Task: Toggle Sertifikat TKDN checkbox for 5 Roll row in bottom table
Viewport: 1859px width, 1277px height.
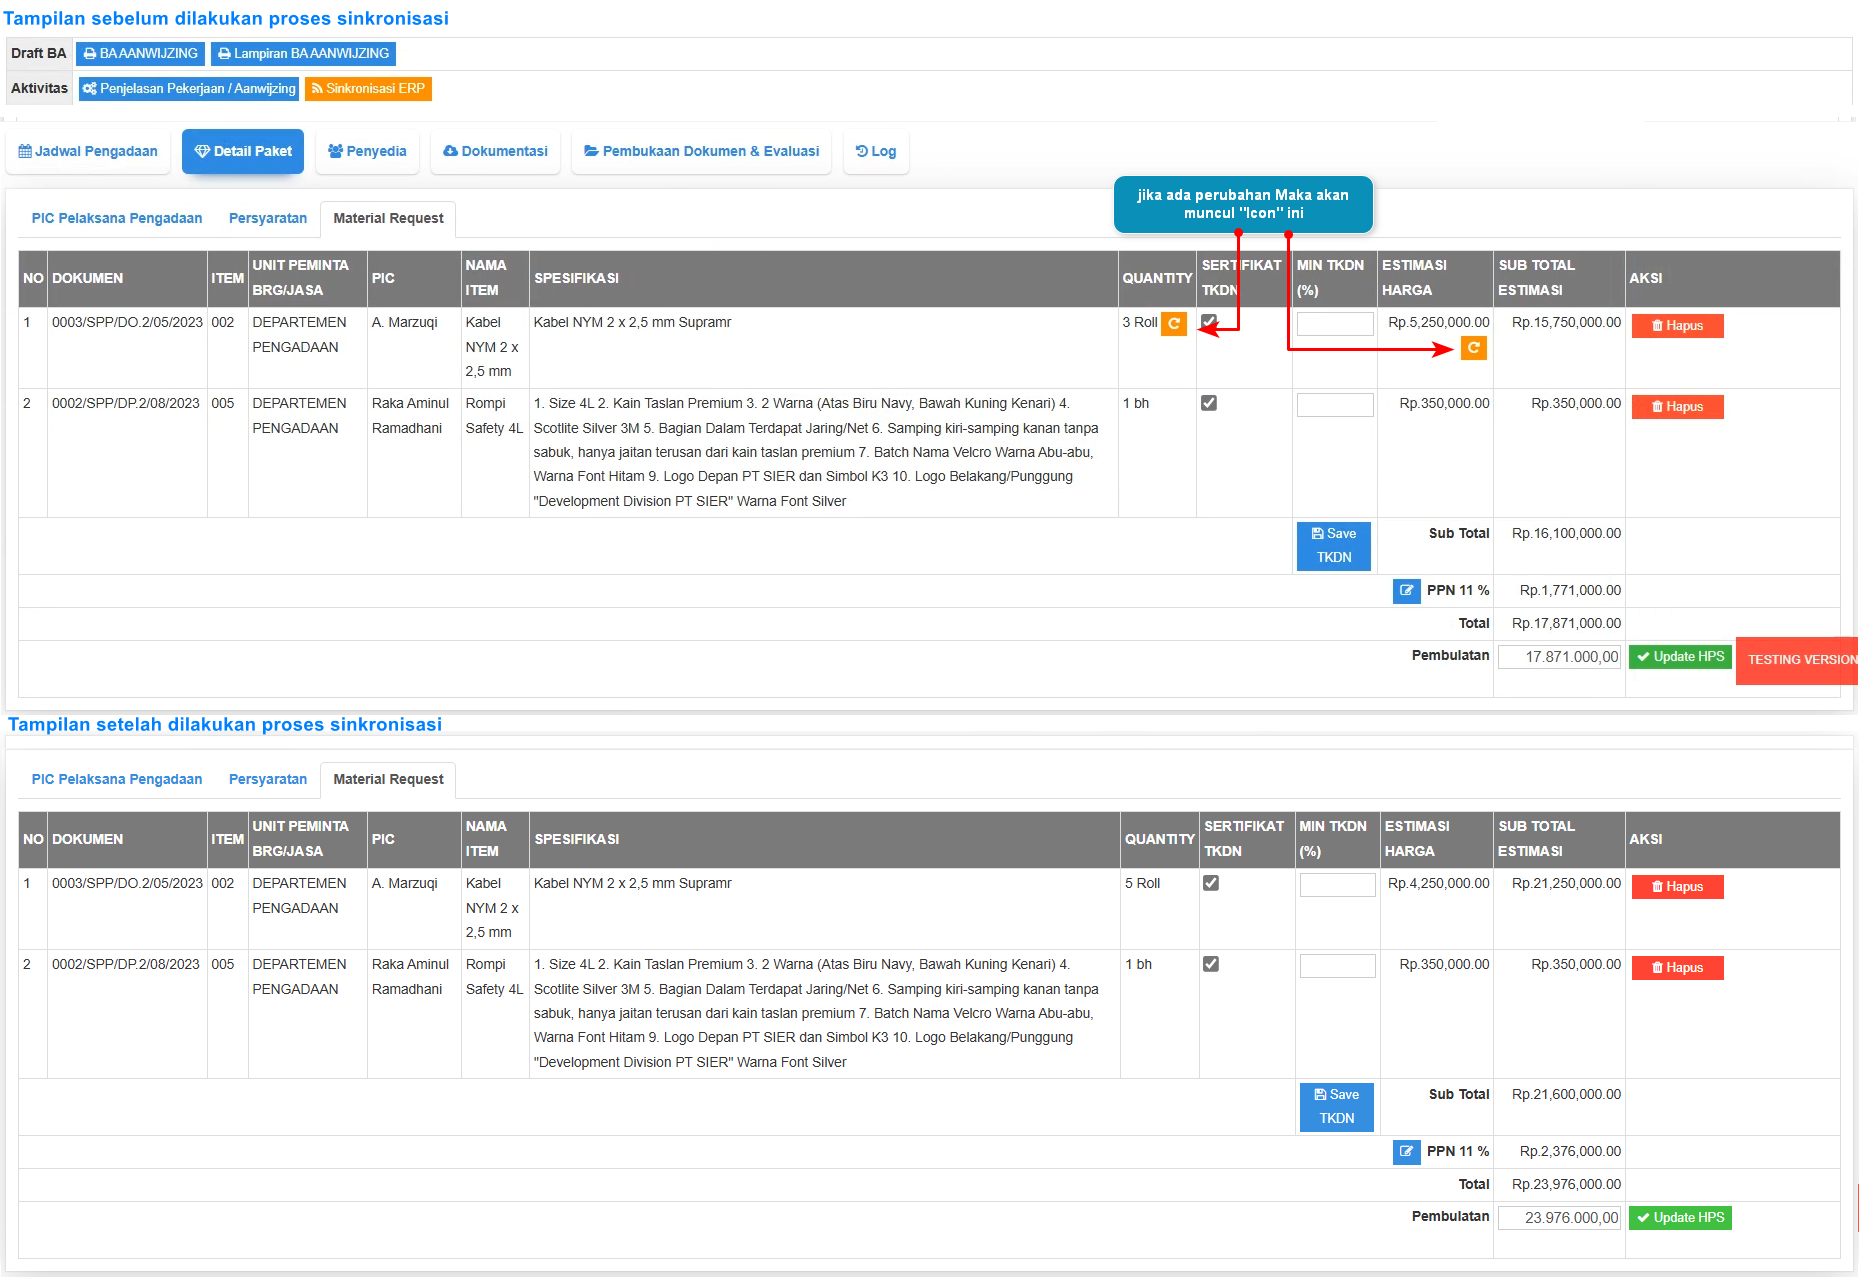Action: (1211, 883)
